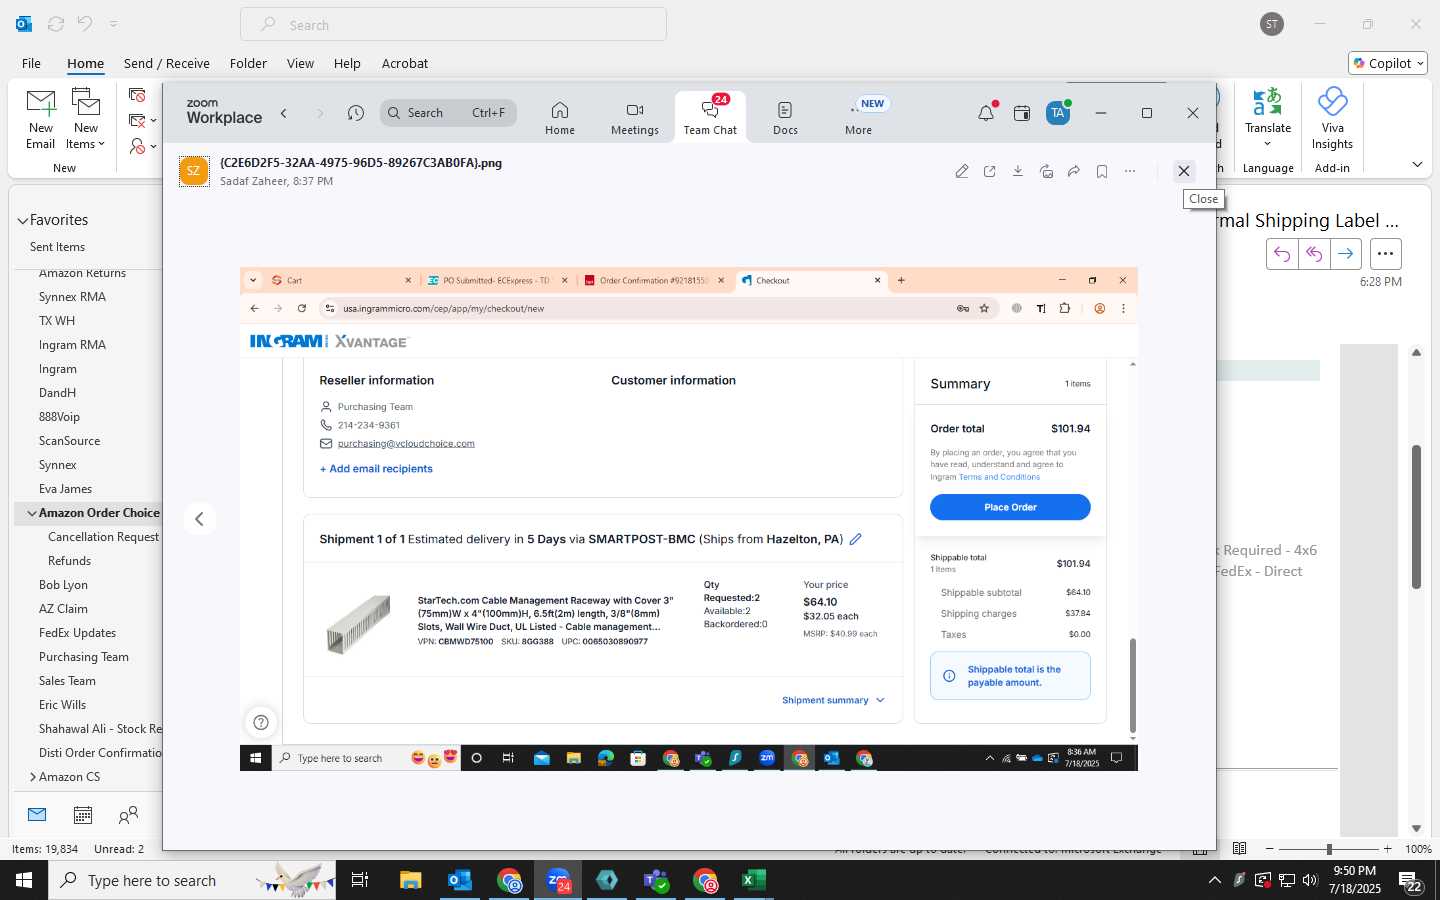
Task: Open the View ribbon tab
Action: [300, 63]
